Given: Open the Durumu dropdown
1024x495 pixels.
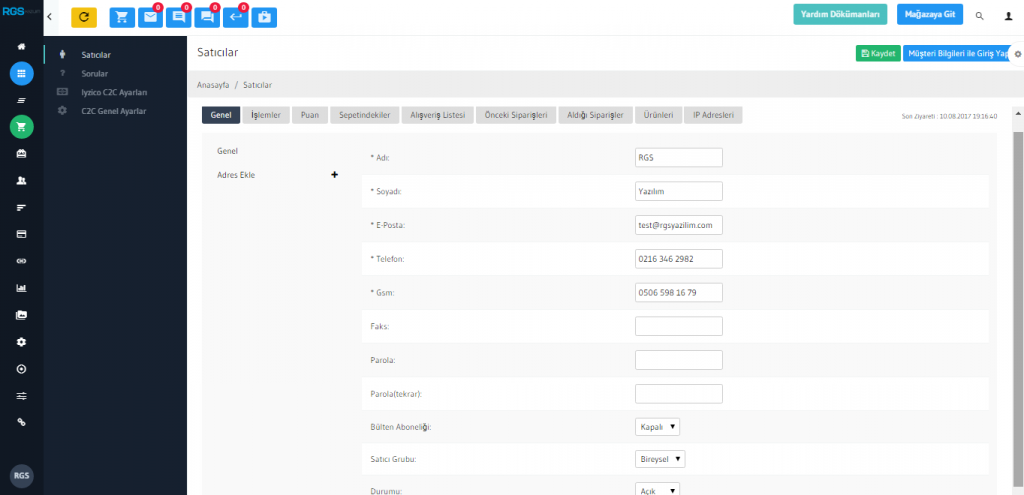Looking at the screenshot, I should [657, 490].
